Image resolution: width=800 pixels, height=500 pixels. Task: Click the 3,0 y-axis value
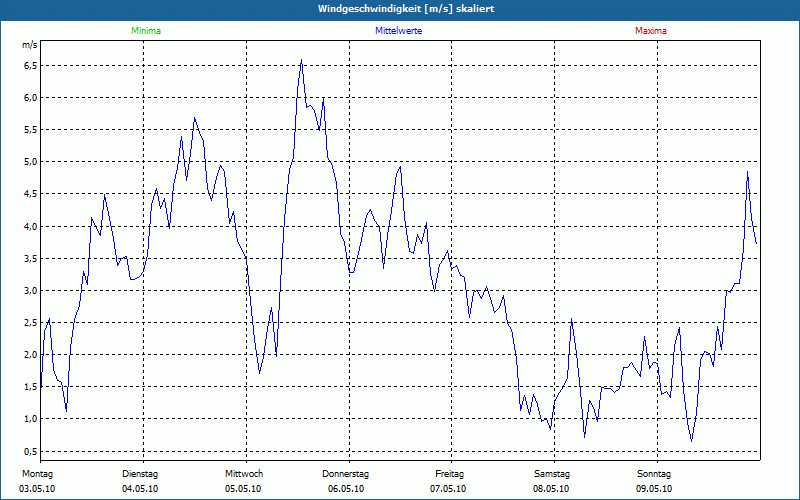(x=30, y=291)
